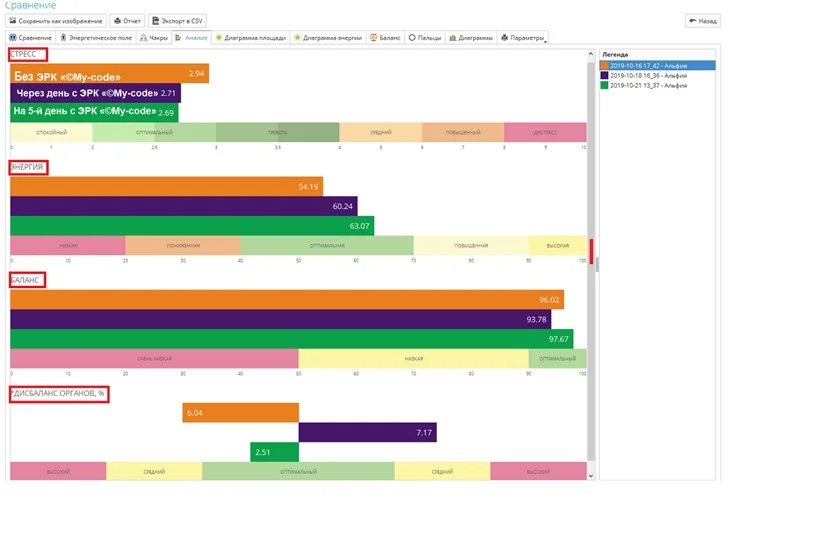Image resolution: width=816 pixels, height=533 pixels.
Task: Switch to the 'Сравнение' tab
Action: (x=30, y=38)
